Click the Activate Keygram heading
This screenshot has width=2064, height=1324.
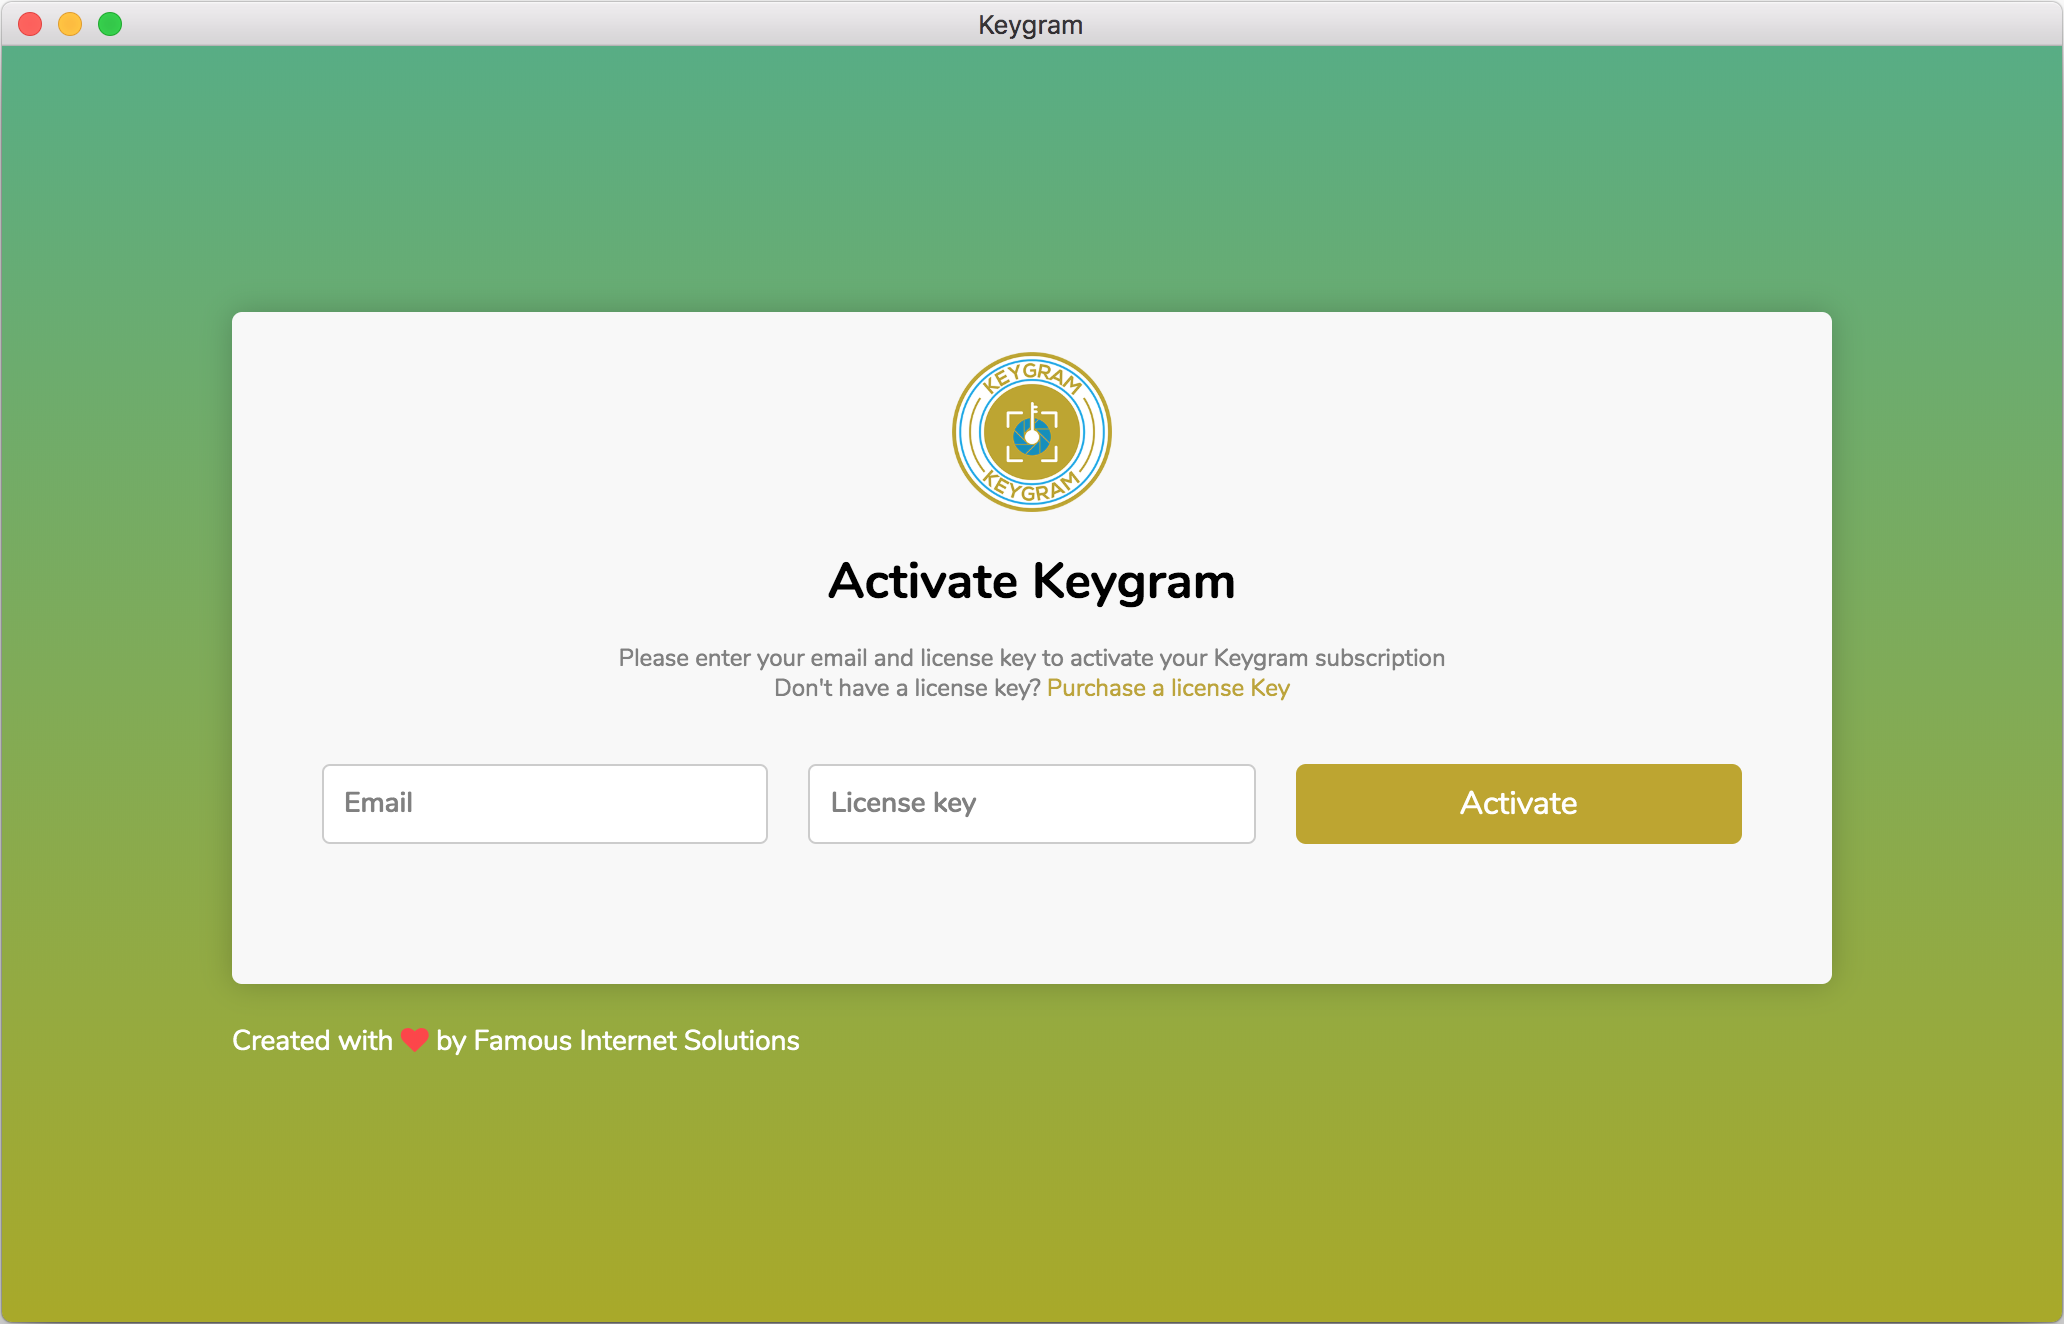coord(1031,580)
